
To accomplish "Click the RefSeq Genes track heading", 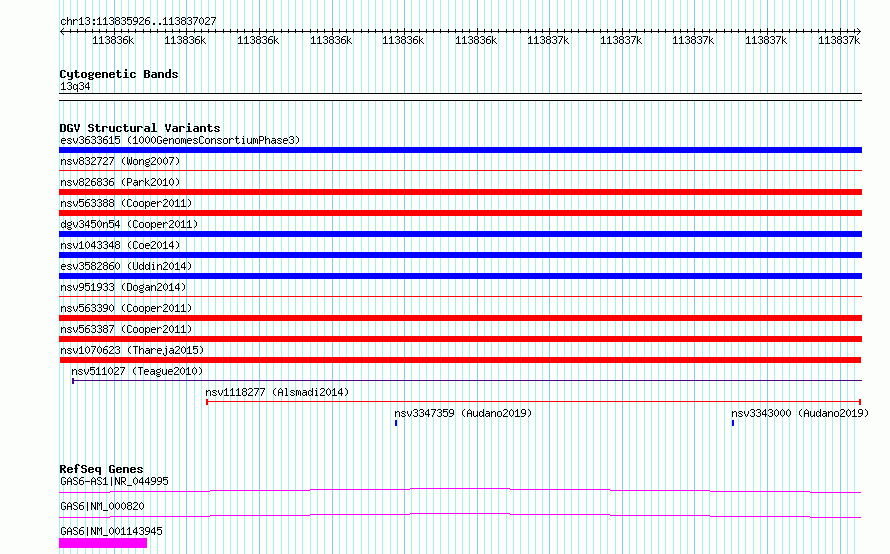I will coord(101,469).
